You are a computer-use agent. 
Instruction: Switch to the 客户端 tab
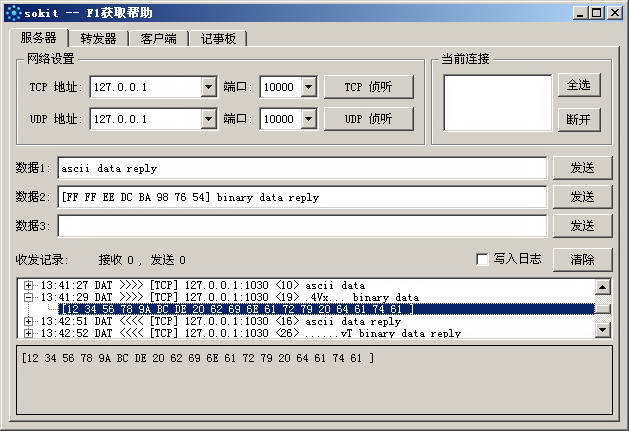coord(158,39)
